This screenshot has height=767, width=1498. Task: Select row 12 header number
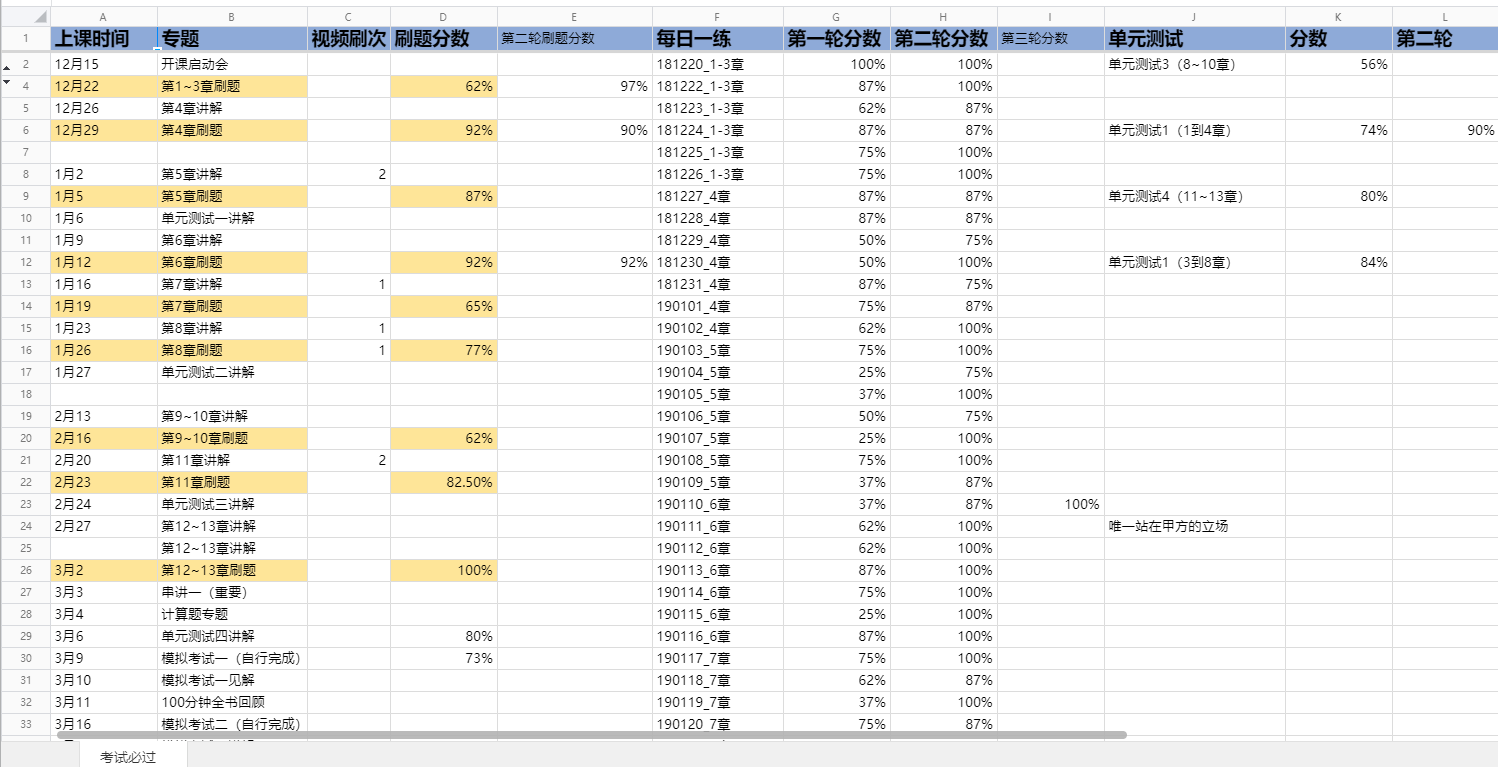[25, 262]
